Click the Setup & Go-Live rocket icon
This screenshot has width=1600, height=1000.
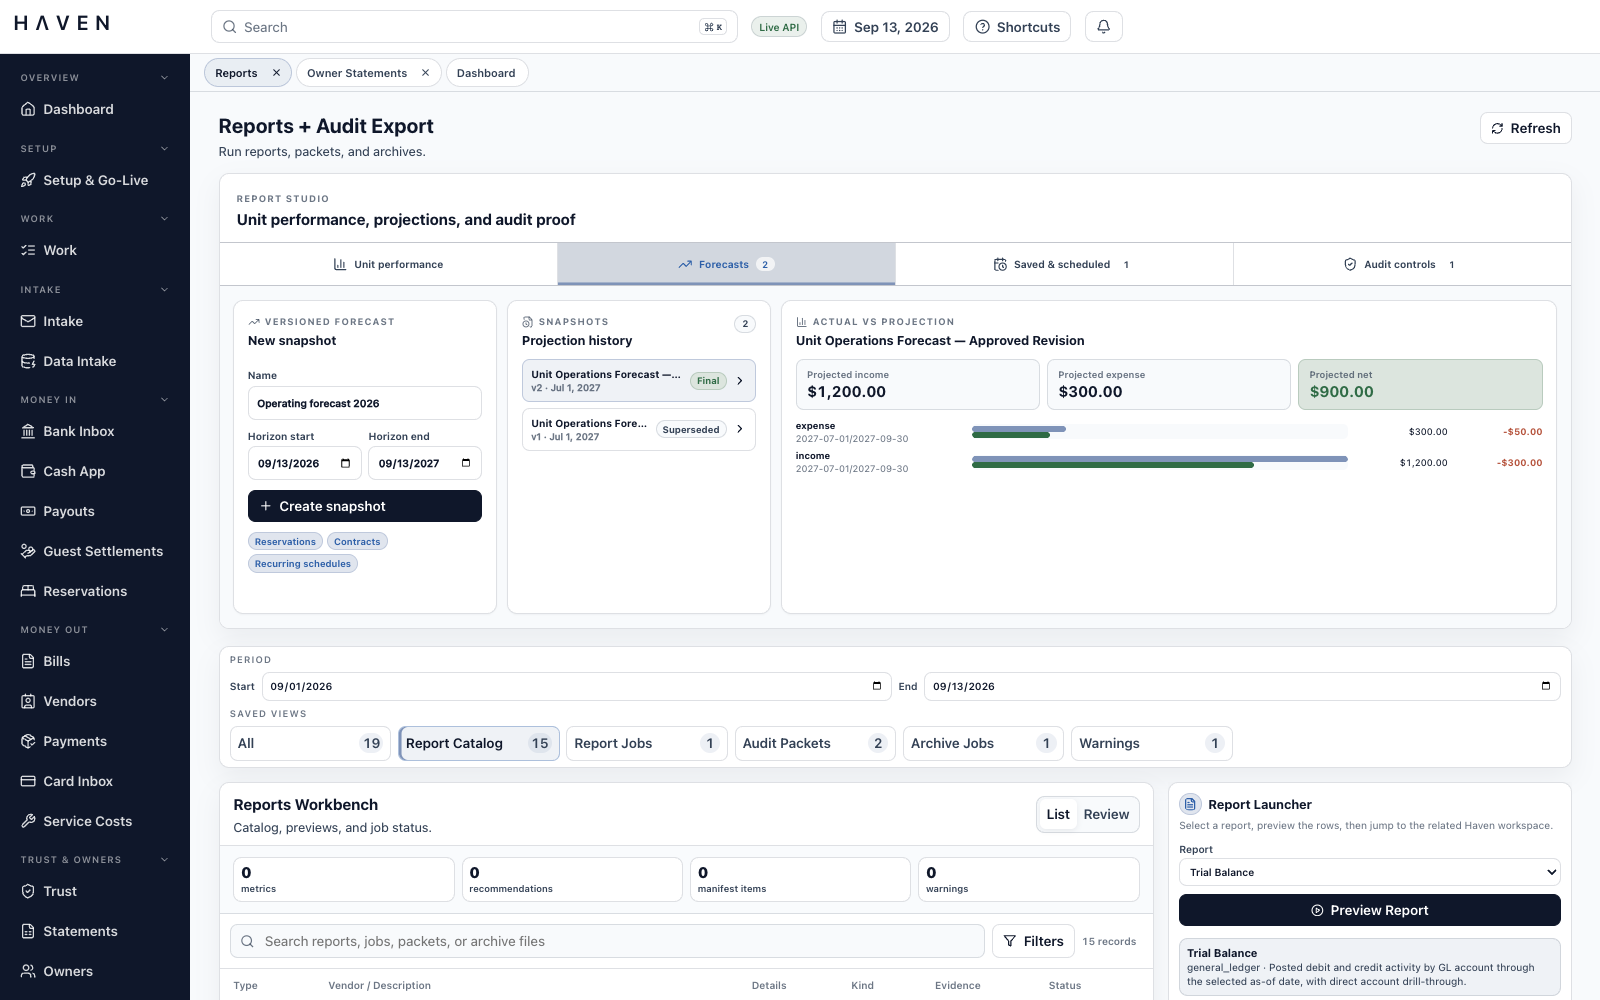[x=28, y=180]
